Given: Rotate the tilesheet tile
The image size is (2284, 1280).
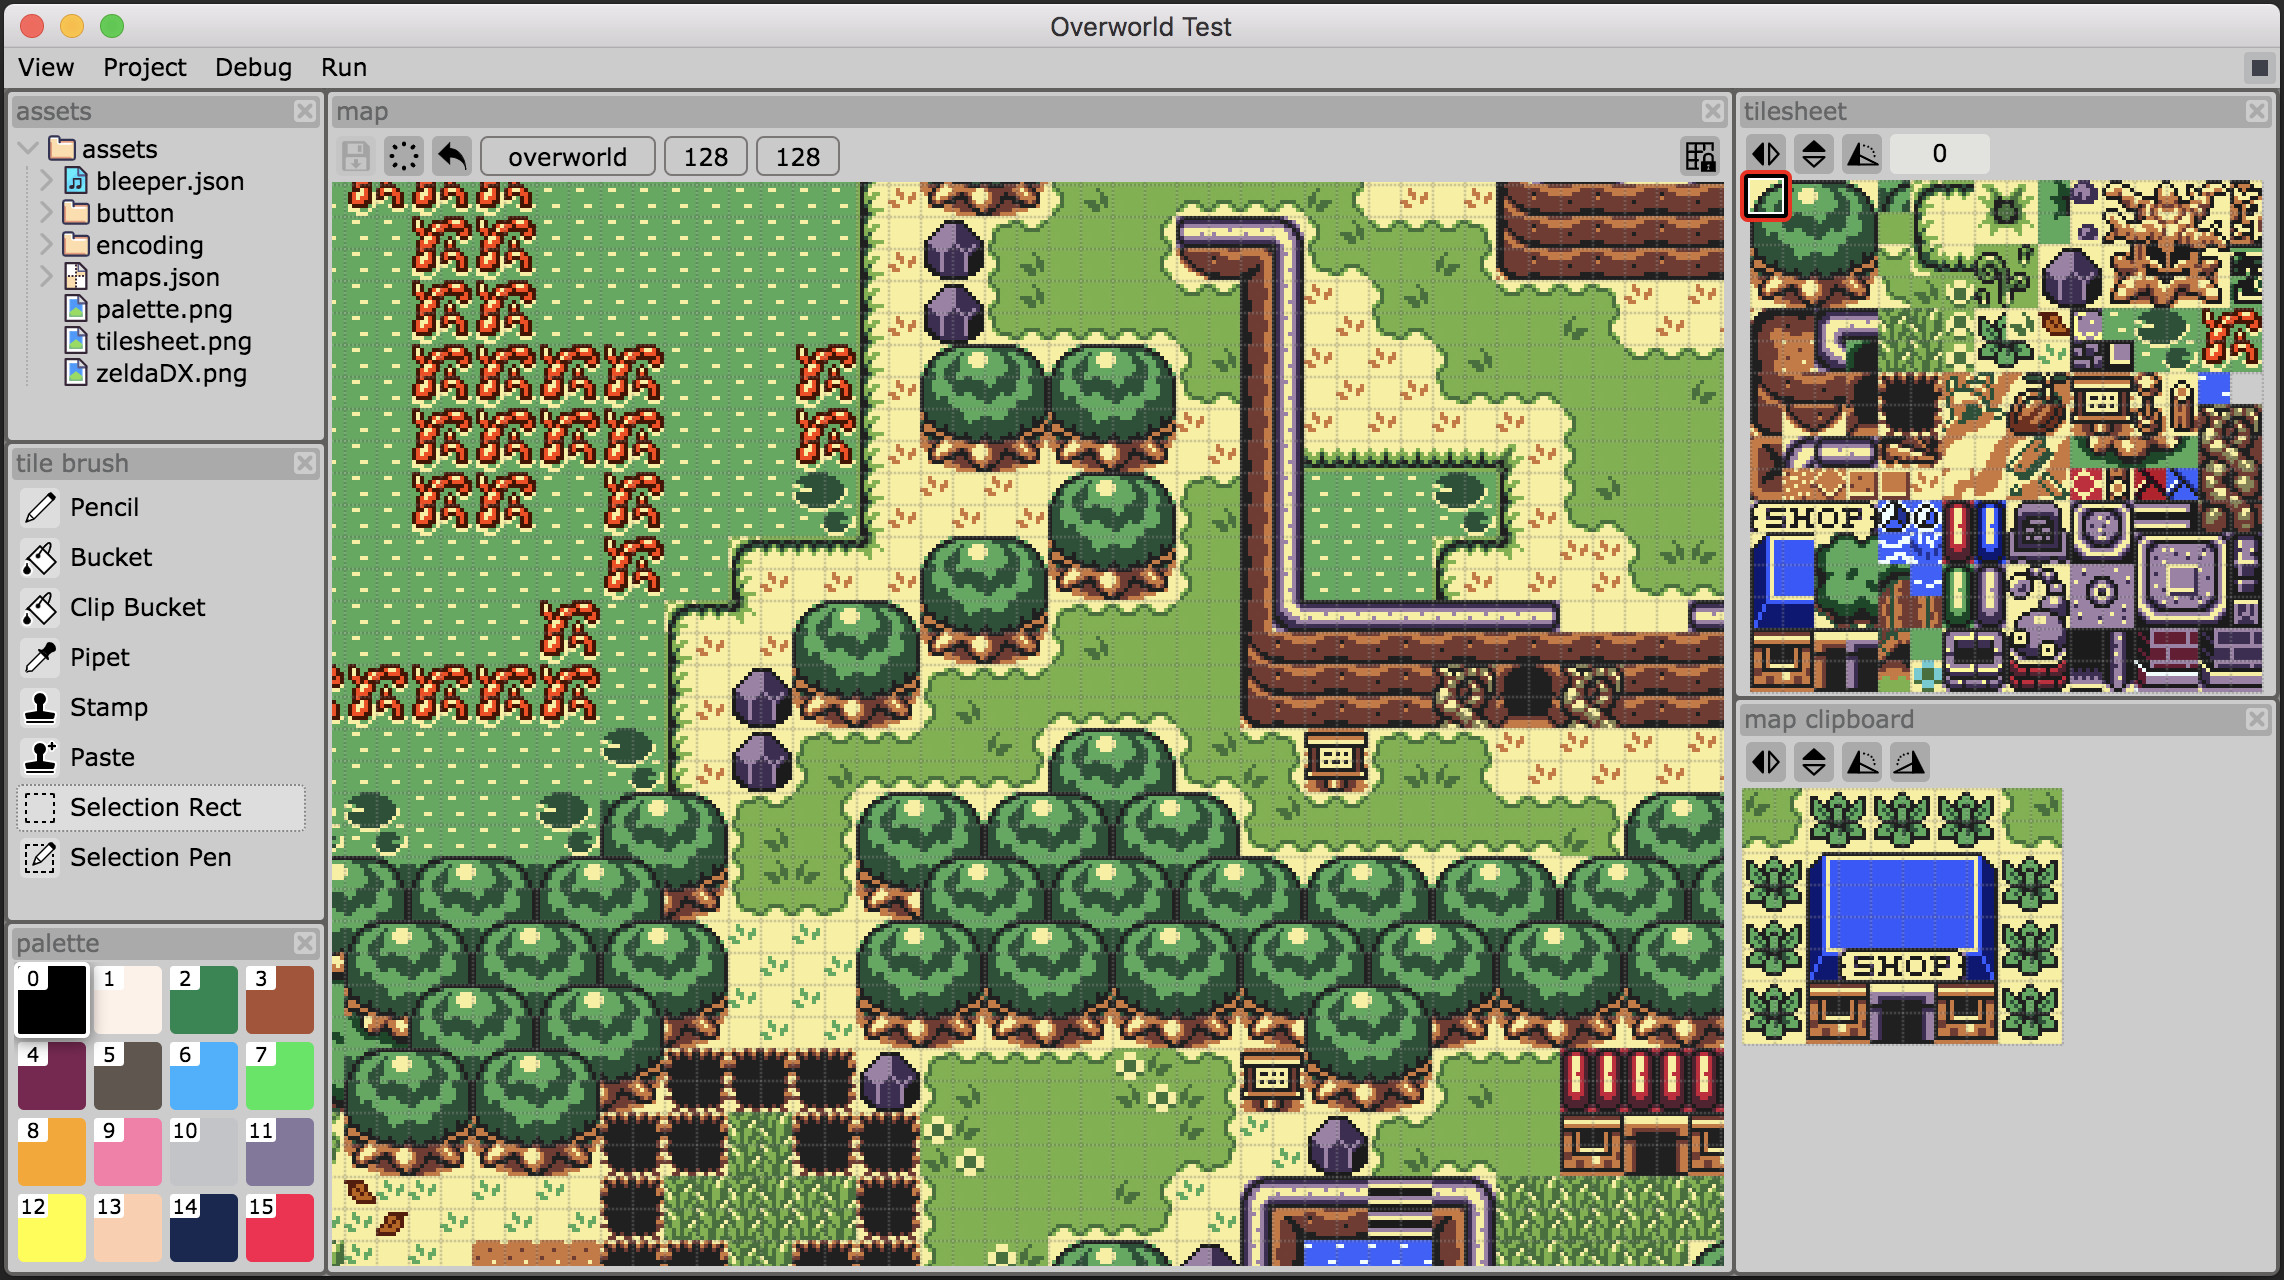Looking at the screenshot, I should point(1862,154).
